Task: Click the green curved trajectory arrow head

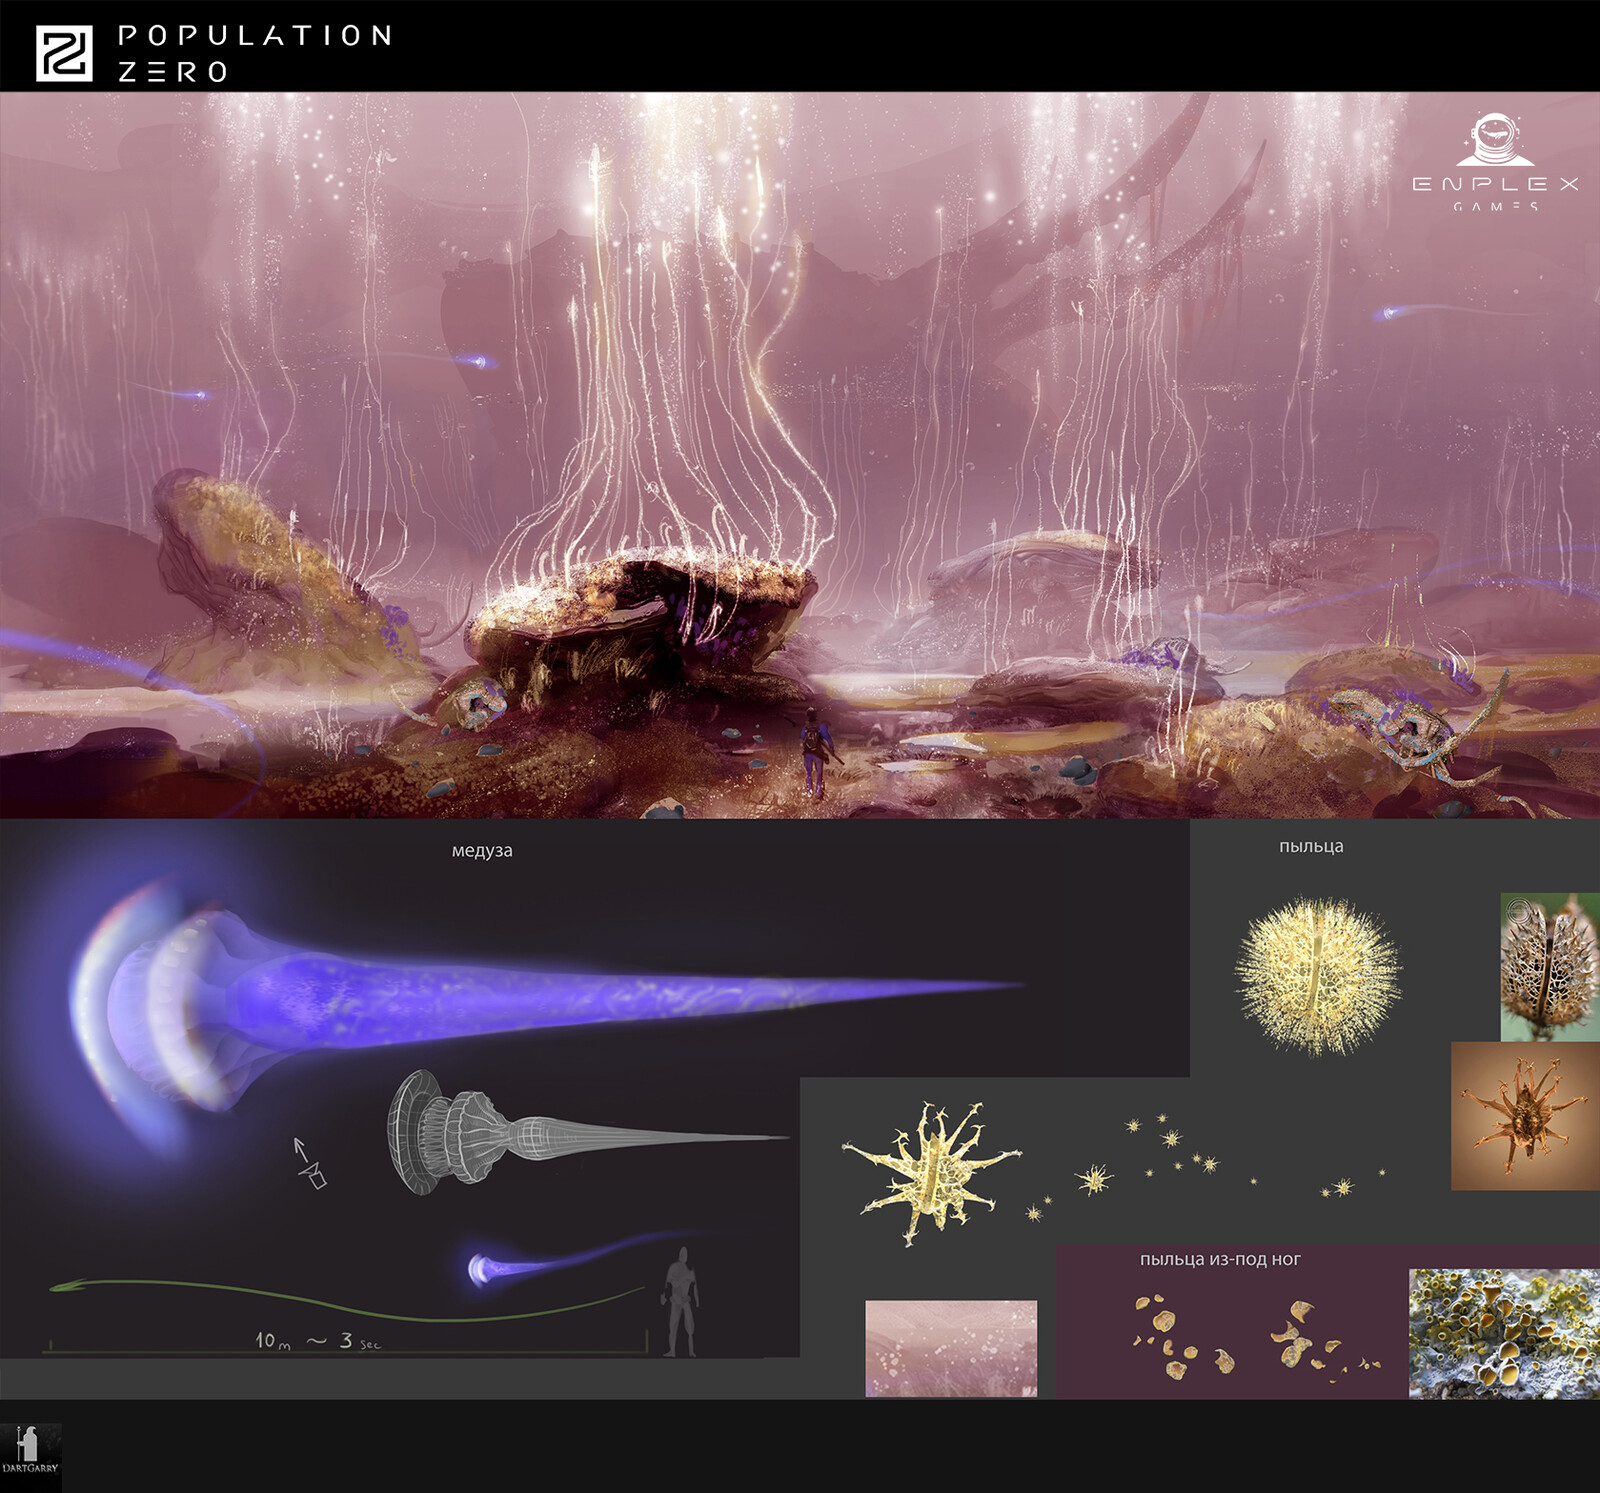Action: [70, 1286]
